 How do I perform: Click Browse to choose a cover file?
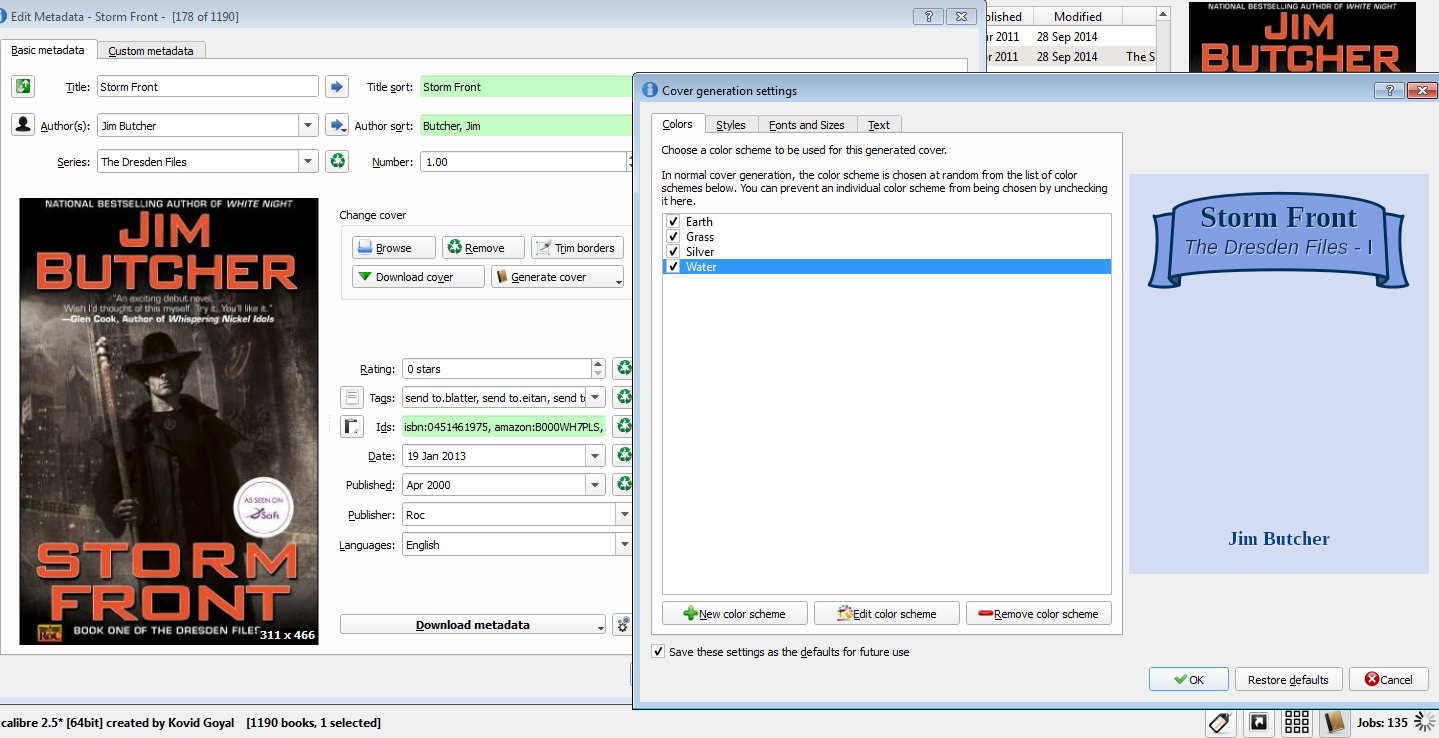tap(394, 248)
